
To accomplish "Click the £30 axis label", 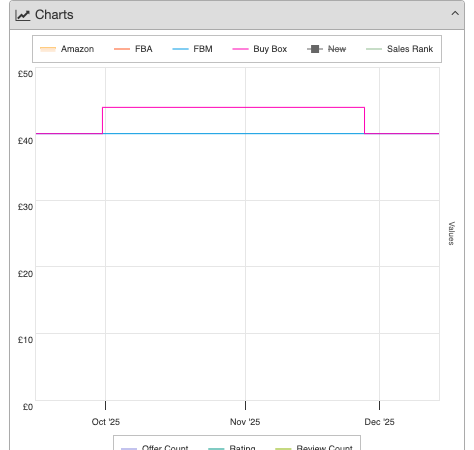I will pyautogui.click(x=25, y=207).
